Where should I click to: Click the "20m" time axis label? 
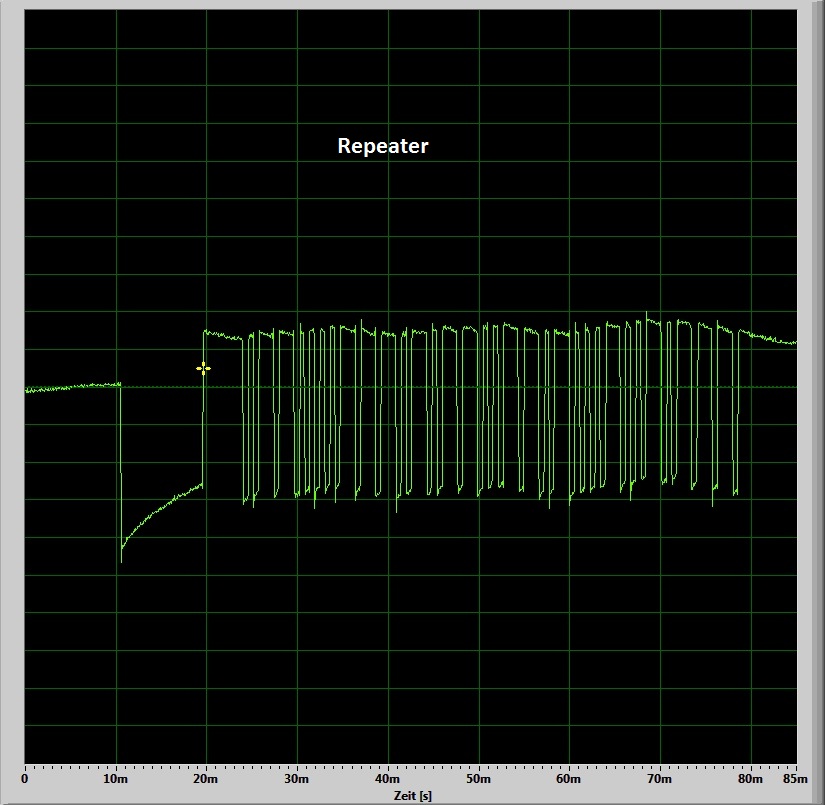pyautogui.click(x=206, y=779)
